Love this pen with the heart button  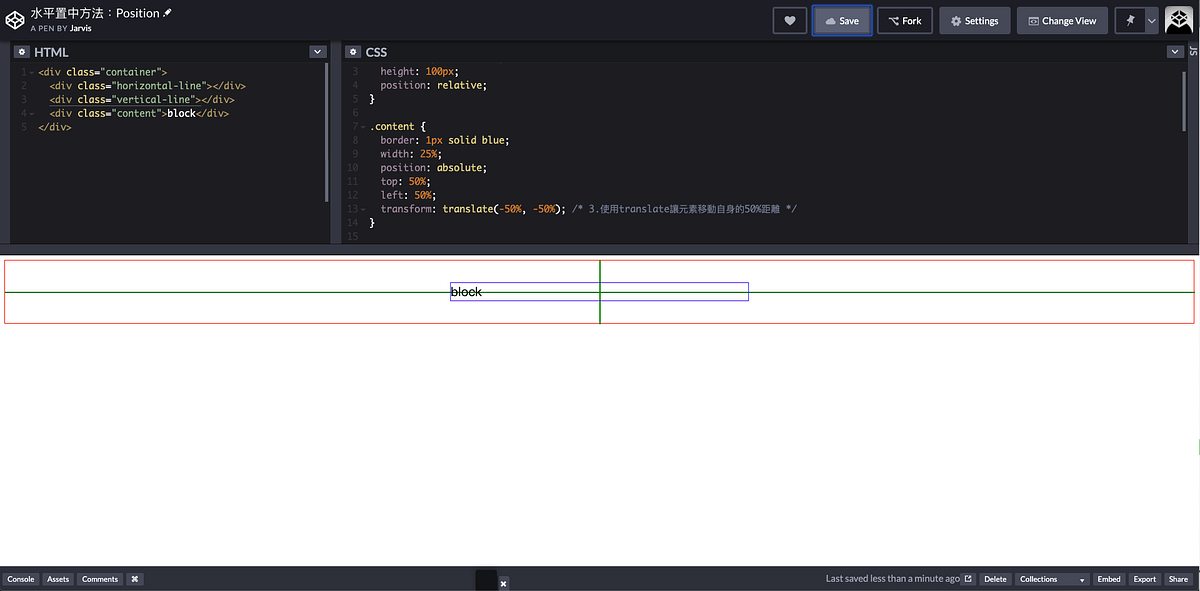[790, 20]
